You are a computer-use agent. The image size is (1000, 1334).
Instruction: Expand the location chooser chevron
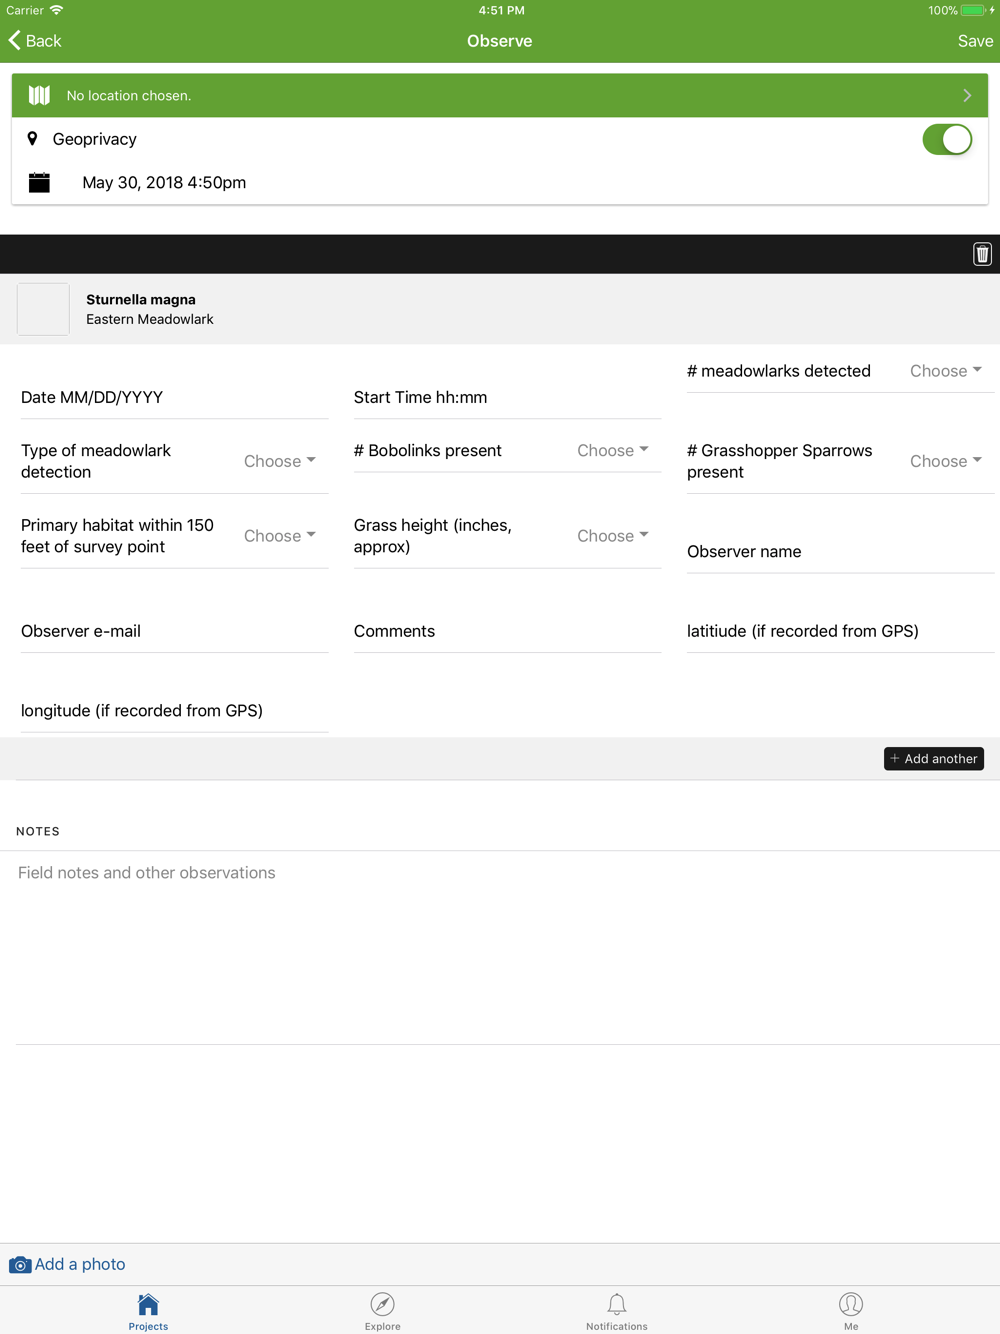click(x=967, y=96)
